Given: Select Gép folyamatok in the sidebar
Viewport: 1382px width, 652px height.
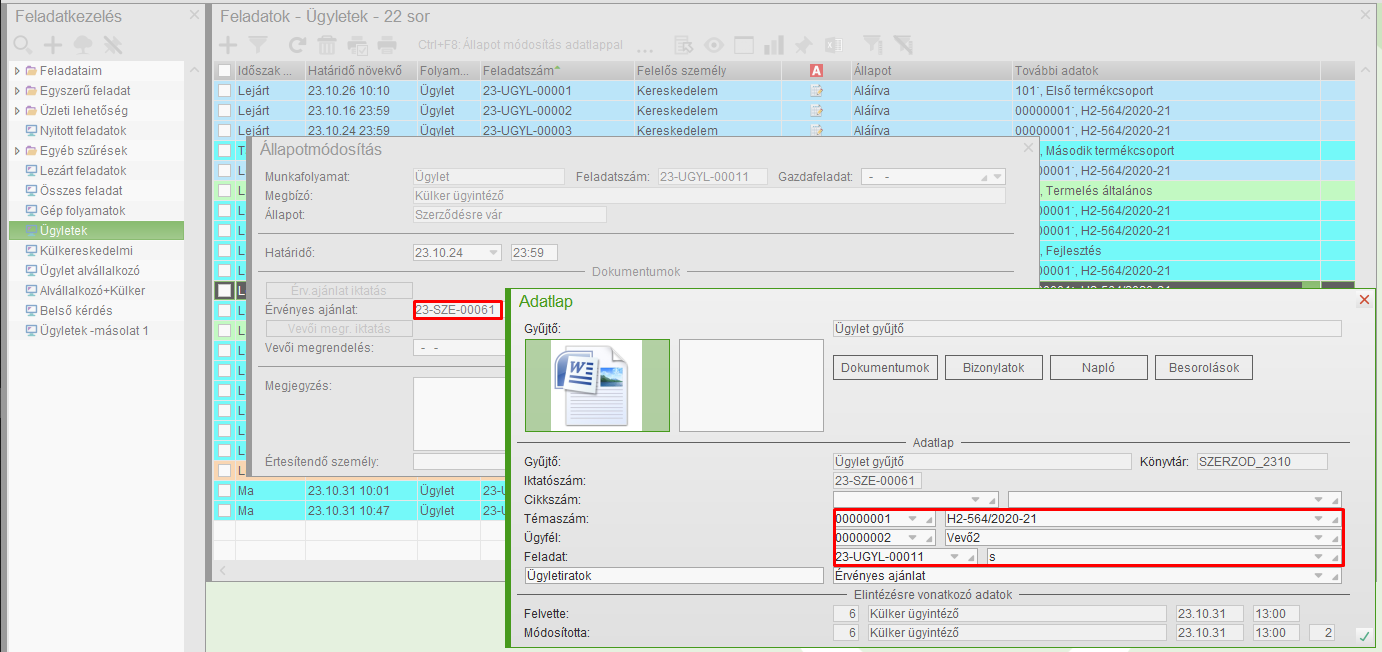Looking at the screenshot, I should point(82,211).
